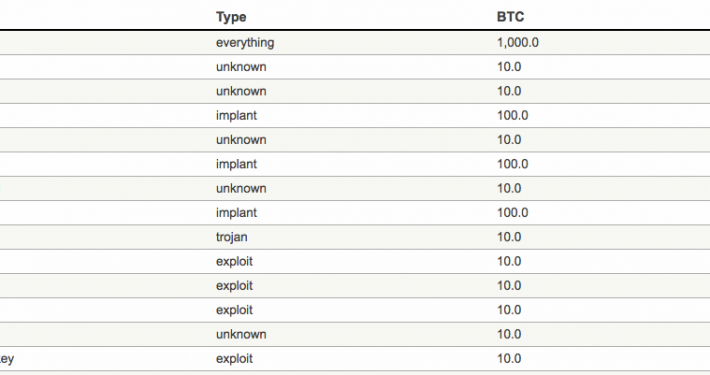Click the 100.0 value of first implant row
The width and height of the screenshot is (710, 375).
513,115
